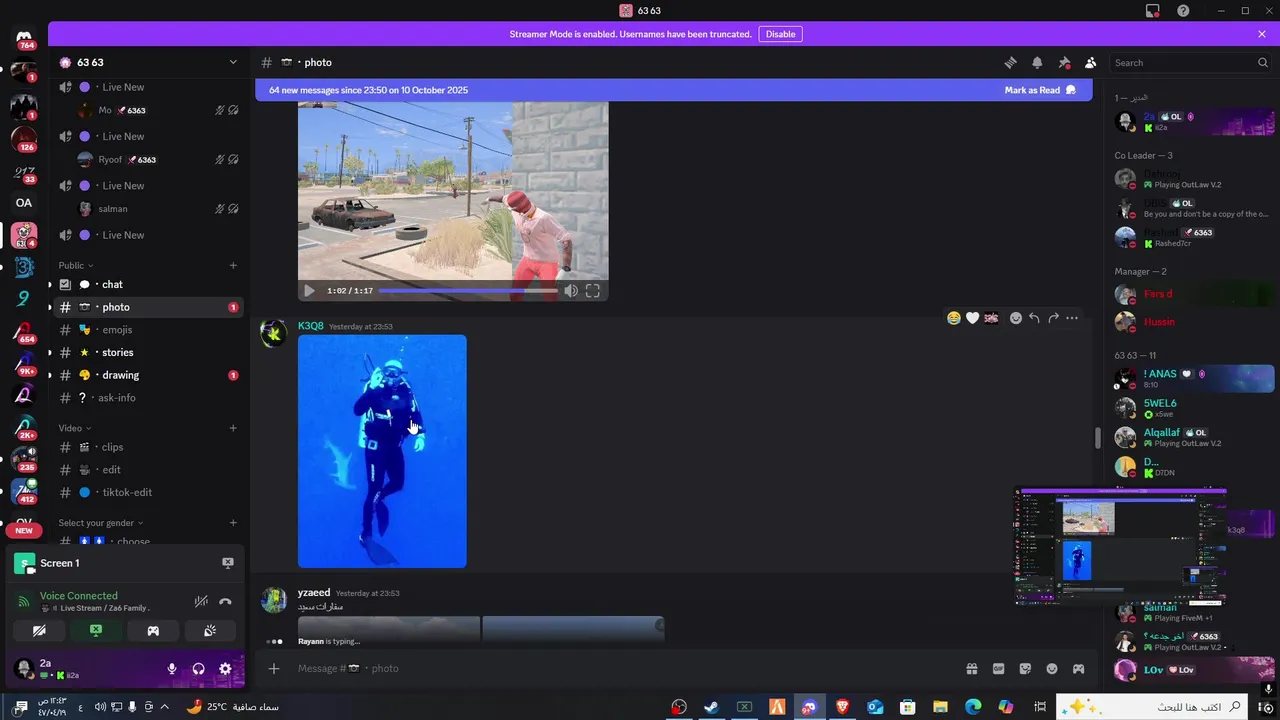Mute the video's volume

570,291
